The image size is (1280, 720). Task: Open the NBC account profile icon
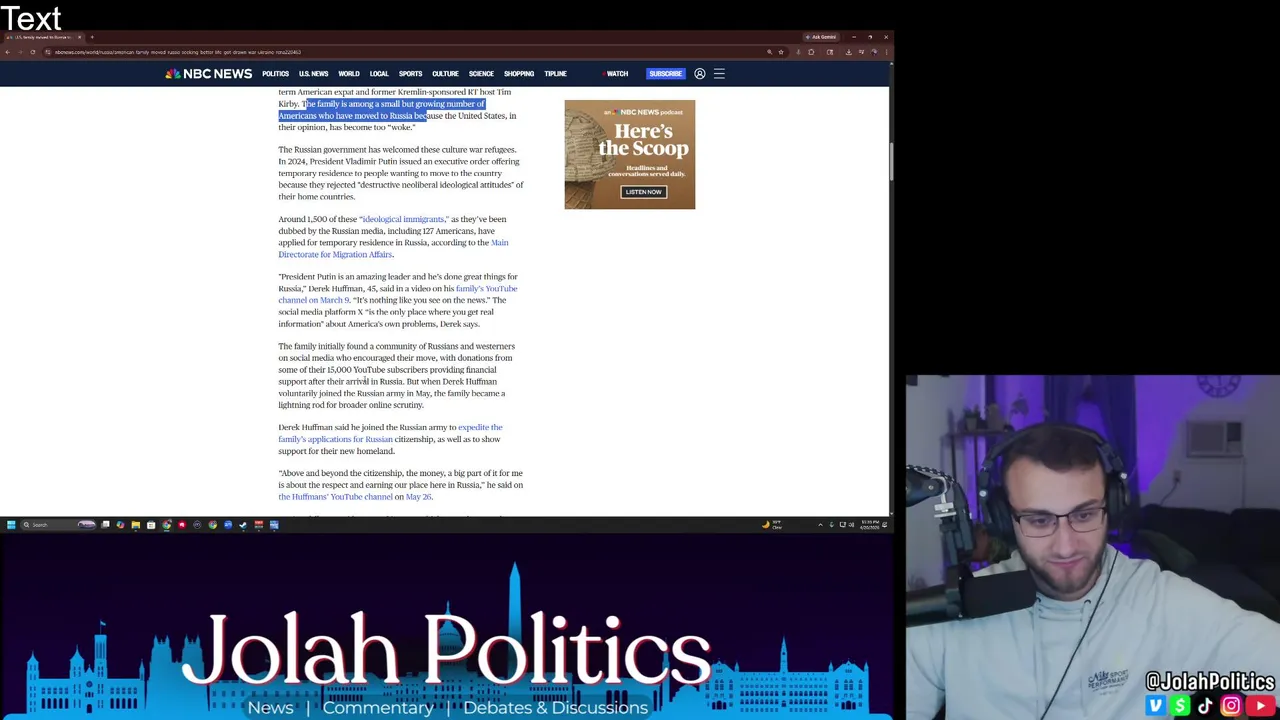point(700,74)
